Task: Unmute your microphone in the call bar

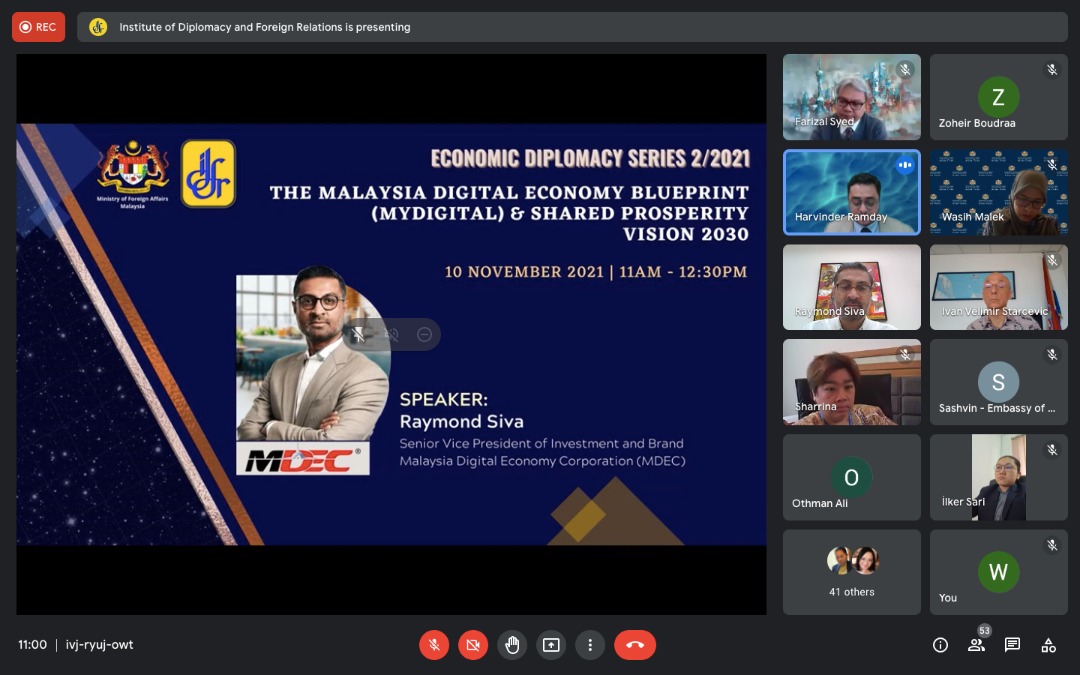Action: point(434,645)
